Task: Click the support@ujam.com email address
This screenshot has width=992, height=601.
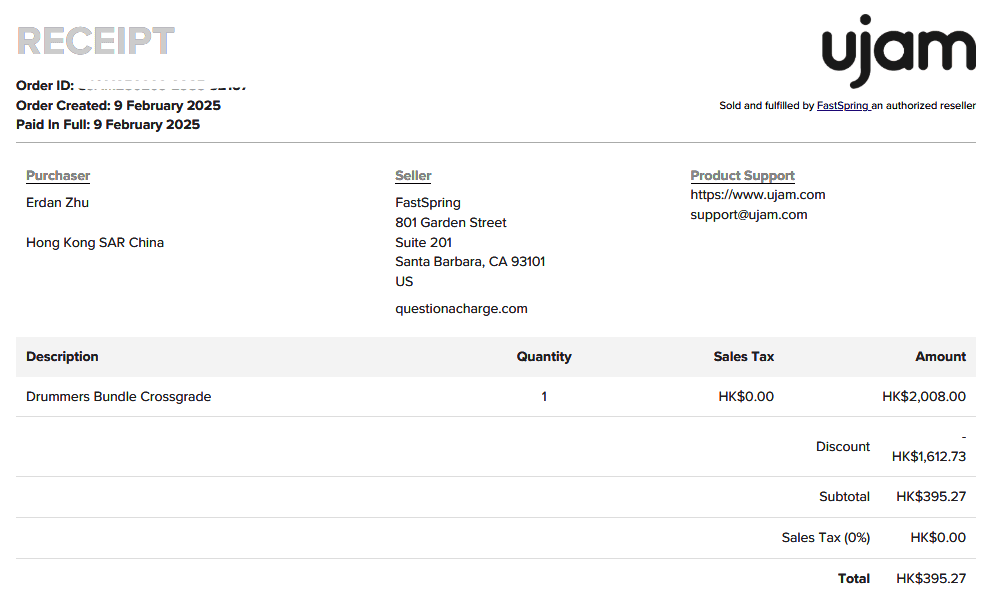Action: point(748,215)
